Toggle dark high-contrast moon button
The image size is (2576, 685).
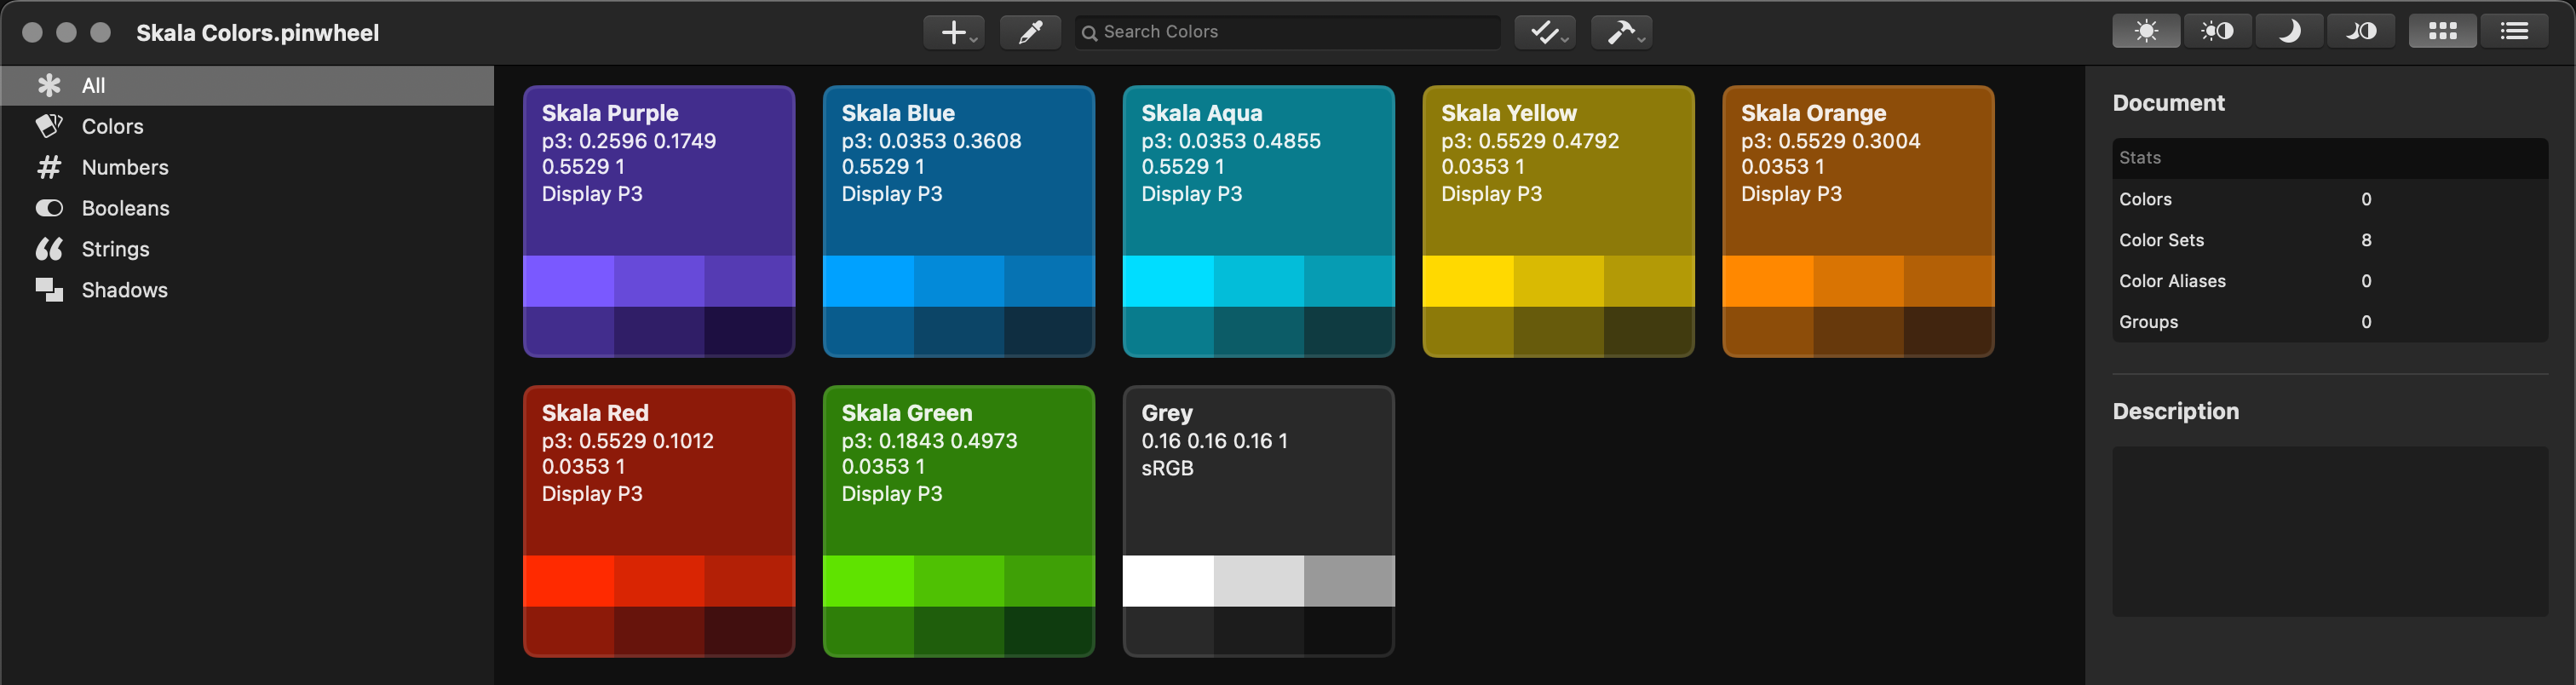pos(2360,32)
